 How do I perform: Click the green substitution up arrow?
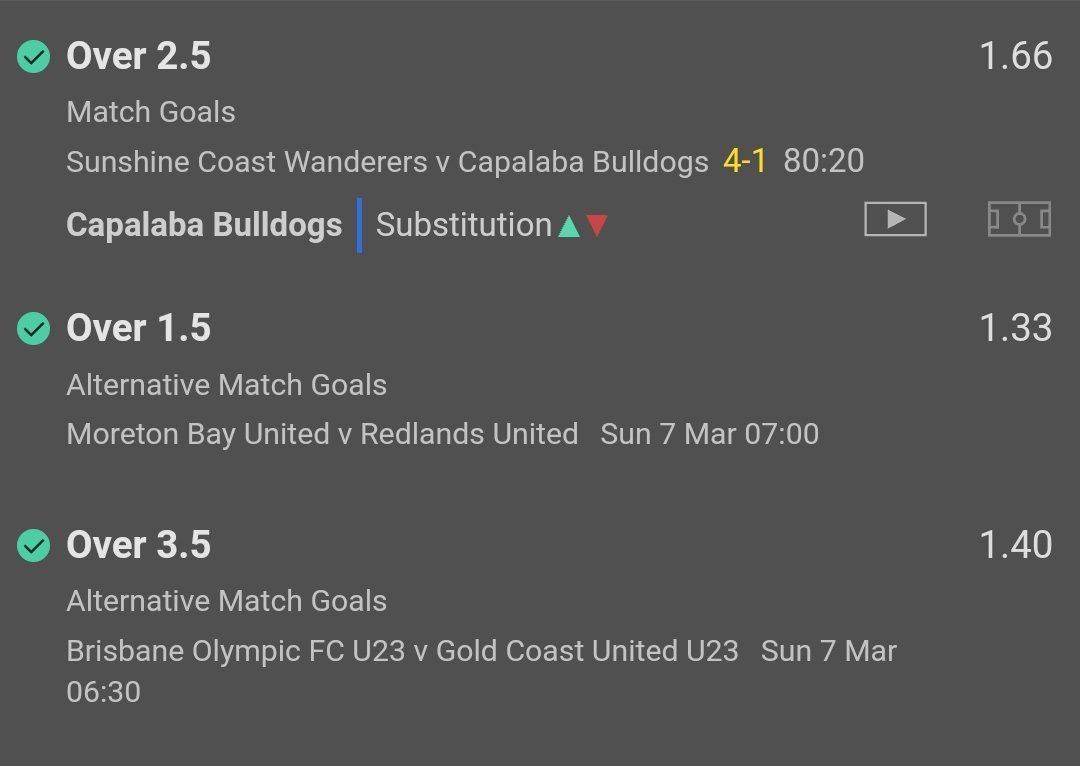[569, 226]
